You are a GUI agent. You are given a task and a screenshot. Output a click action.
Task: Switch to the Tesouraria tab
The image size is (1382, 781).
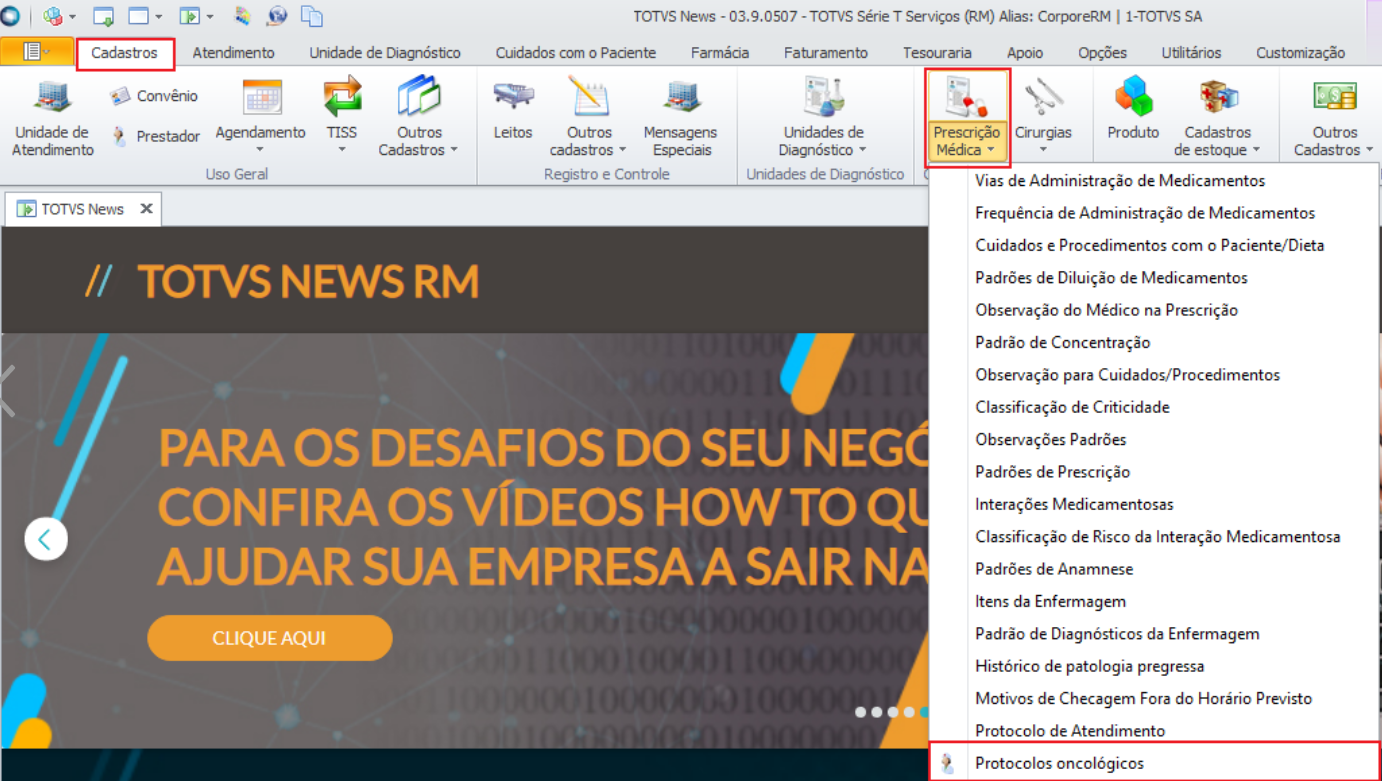pos(937,53)
